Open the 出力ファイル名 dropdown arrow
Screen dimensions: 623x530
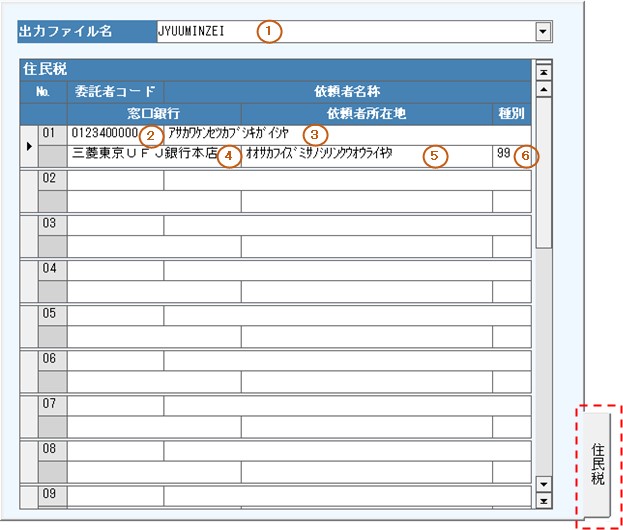pos(543,32)
